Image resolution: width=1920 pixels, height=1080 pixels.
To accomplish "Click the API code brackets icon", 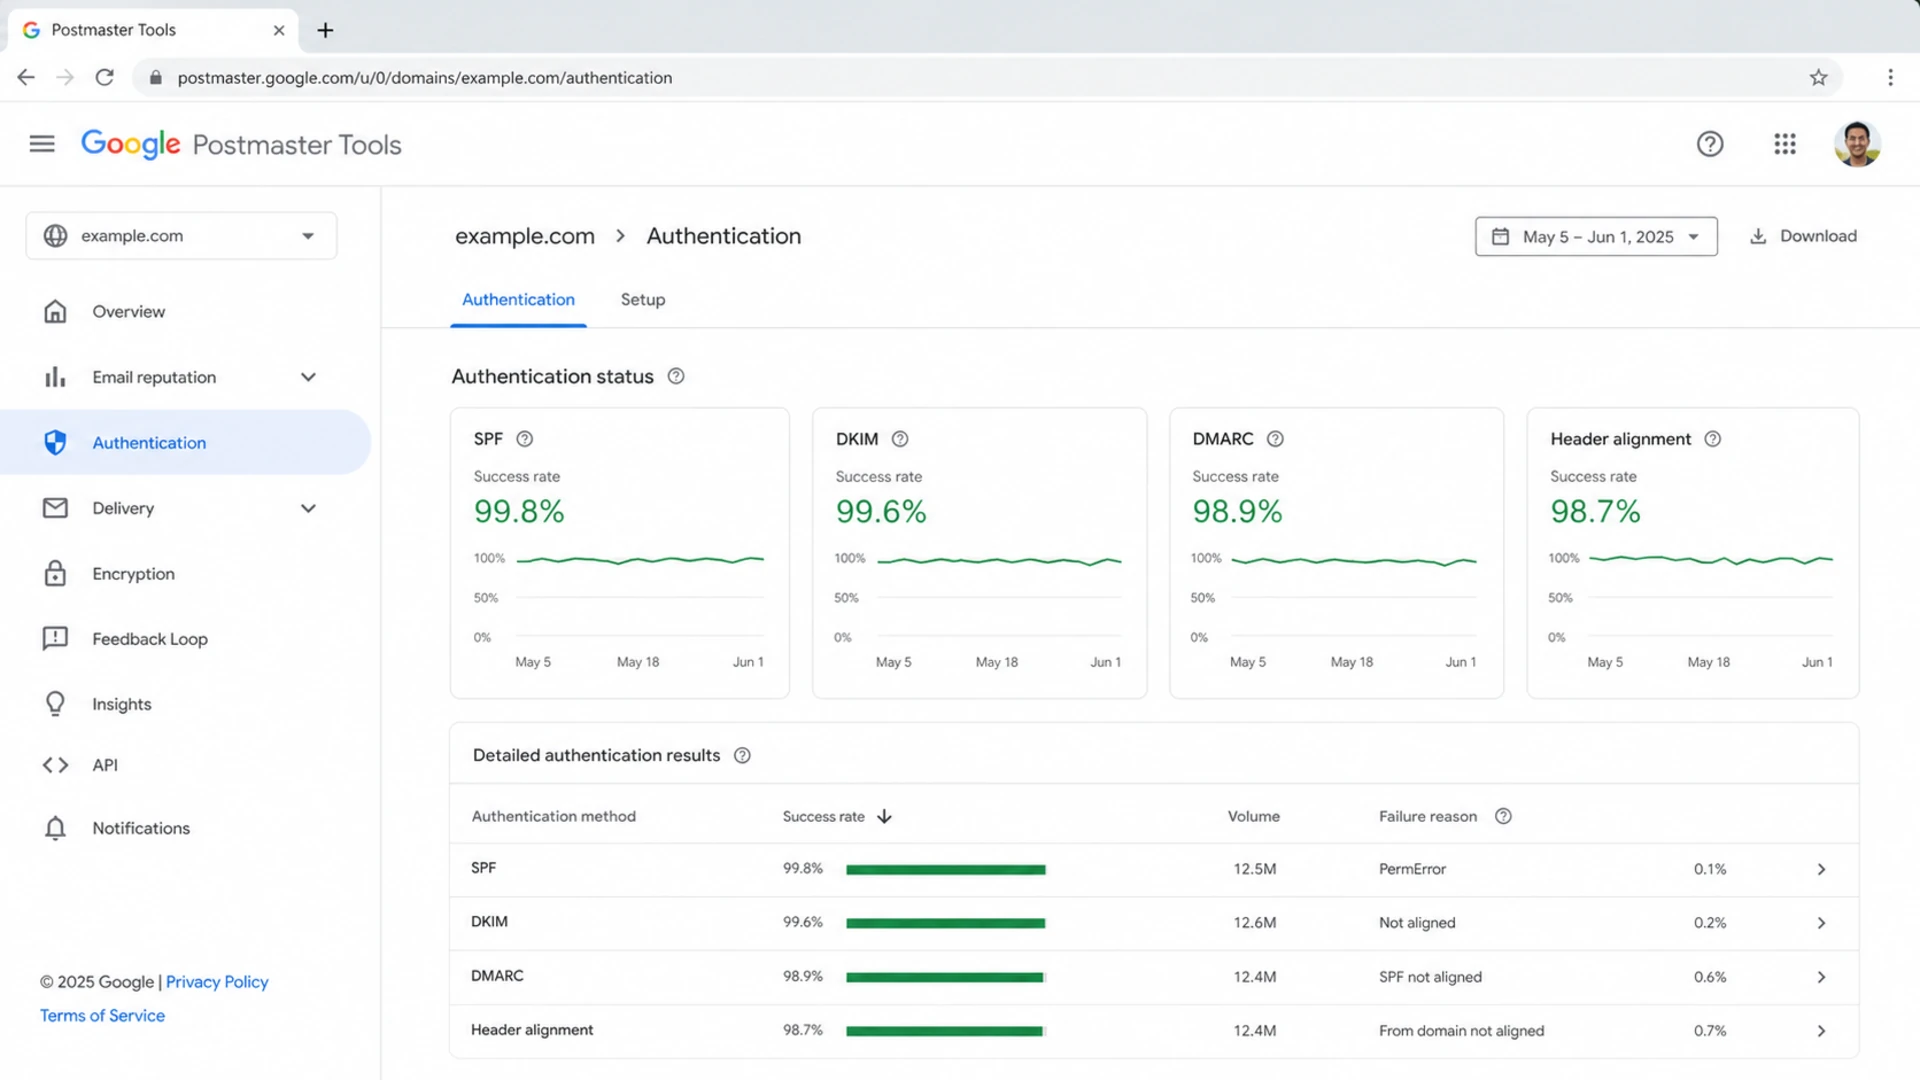I will click(55, 765).
